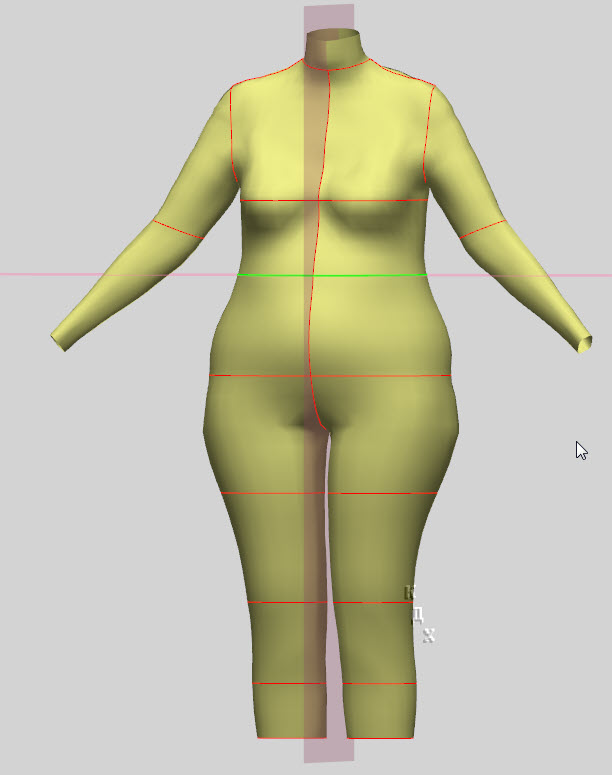Click the "Д" label beside the knee
The image size is (612, 775).
(418, 615)
